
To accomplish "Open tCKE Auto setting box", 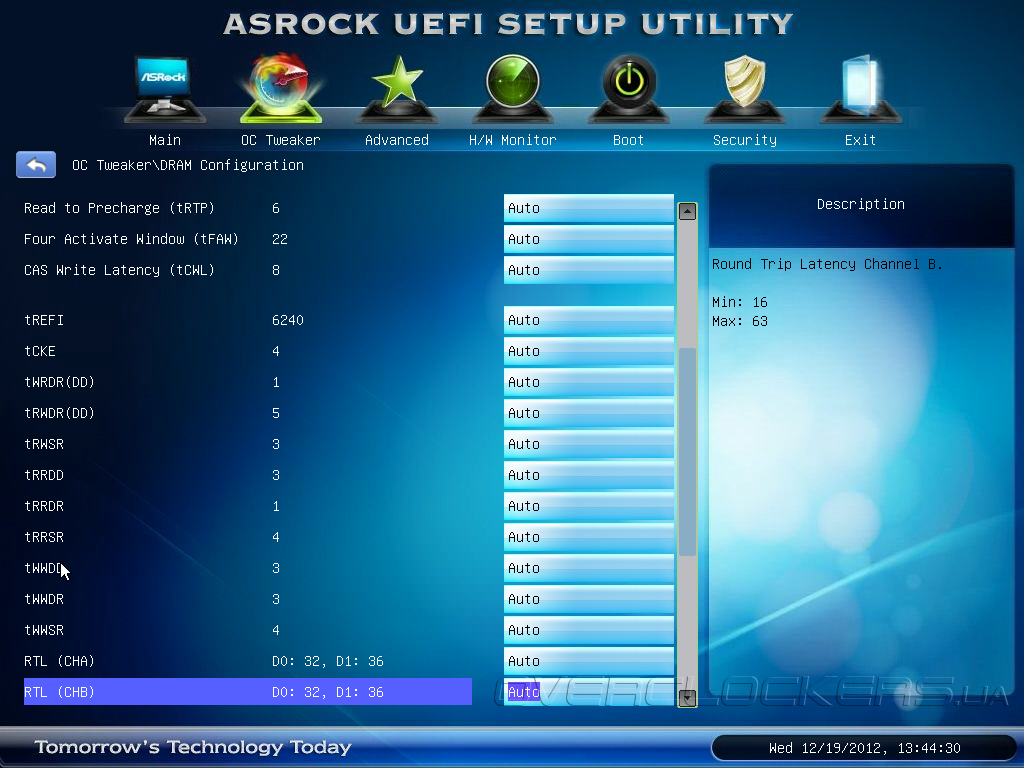I will click(588, 351).
